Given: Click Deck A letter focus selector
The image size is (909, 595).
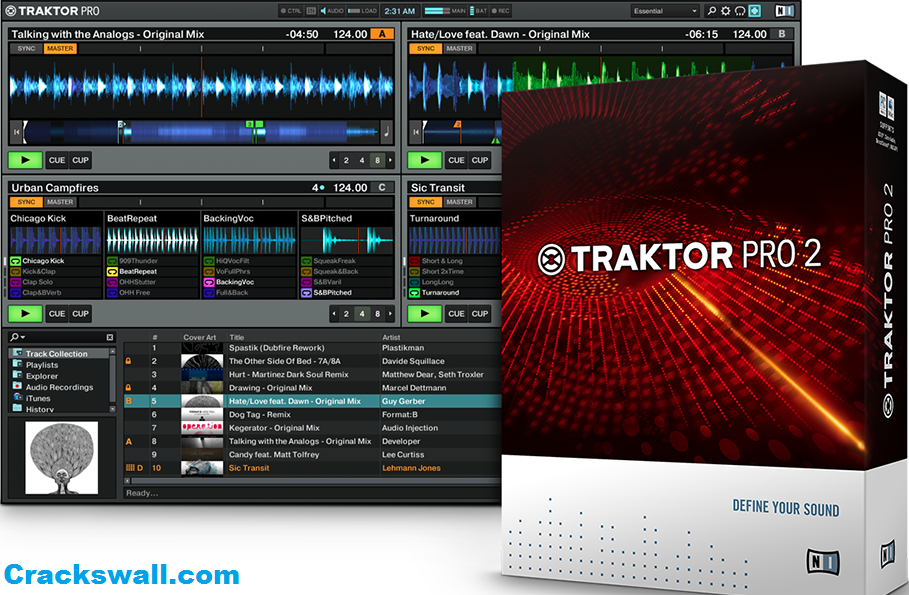Looking at the screenshot, I should click(381, 34).
